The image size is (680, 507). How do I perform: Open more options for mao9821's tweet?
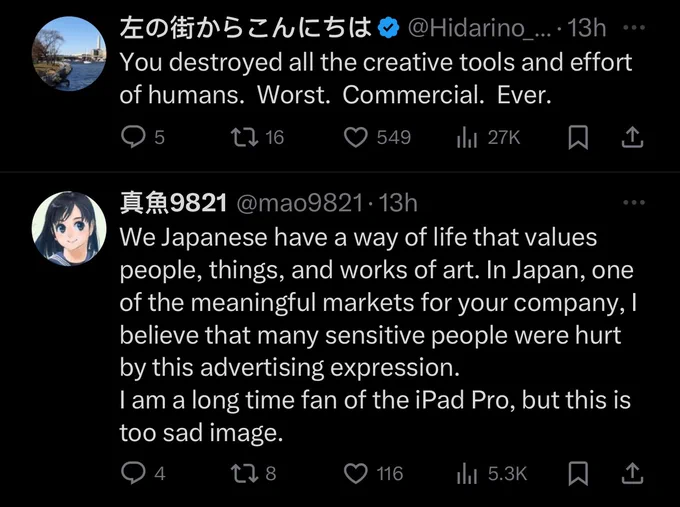pos(634,202)
